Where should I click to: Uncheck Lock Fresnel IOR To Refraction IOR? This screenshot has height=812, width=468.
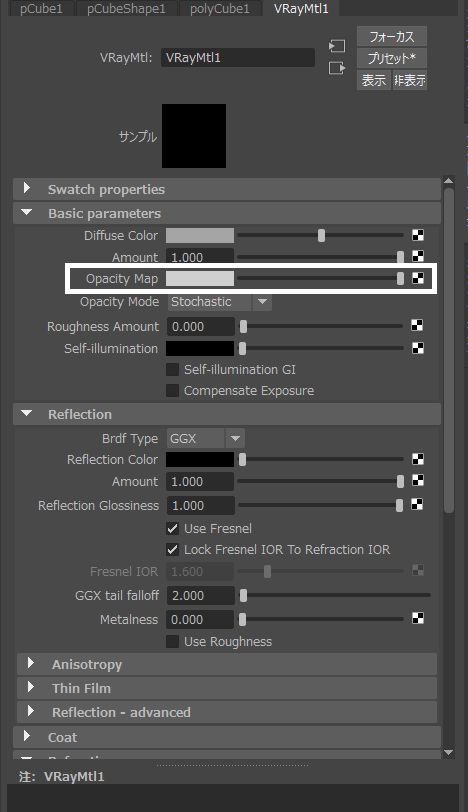(x=172, y=549)
